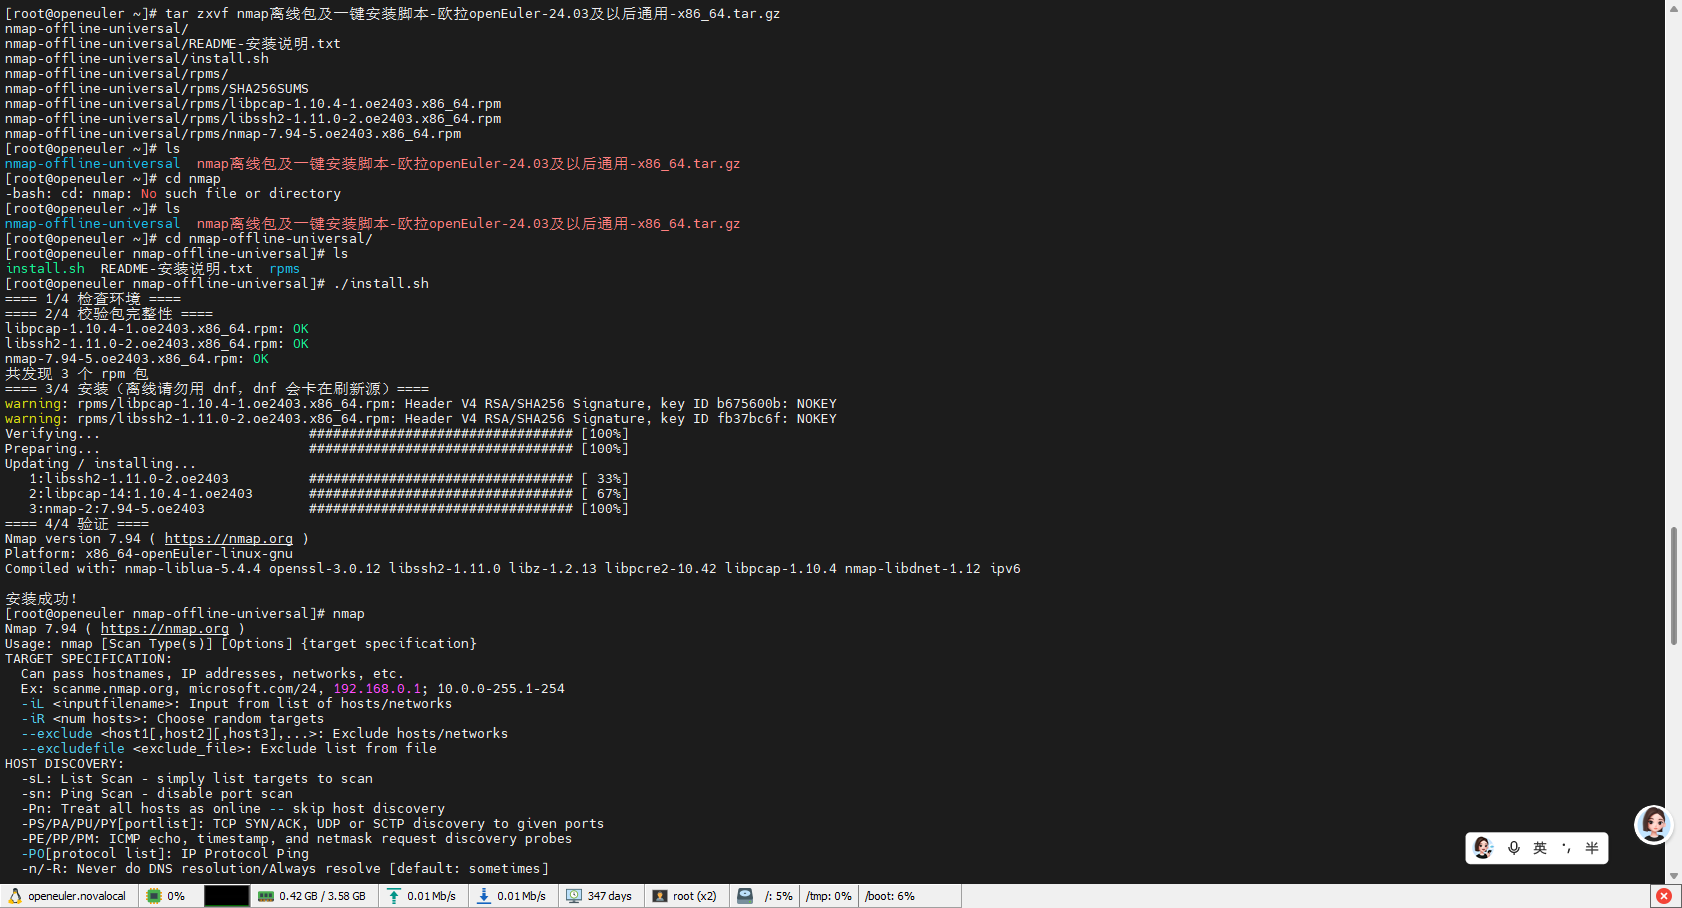
Task: Click the scrollbar up arrow
Action: point(1674,8)
